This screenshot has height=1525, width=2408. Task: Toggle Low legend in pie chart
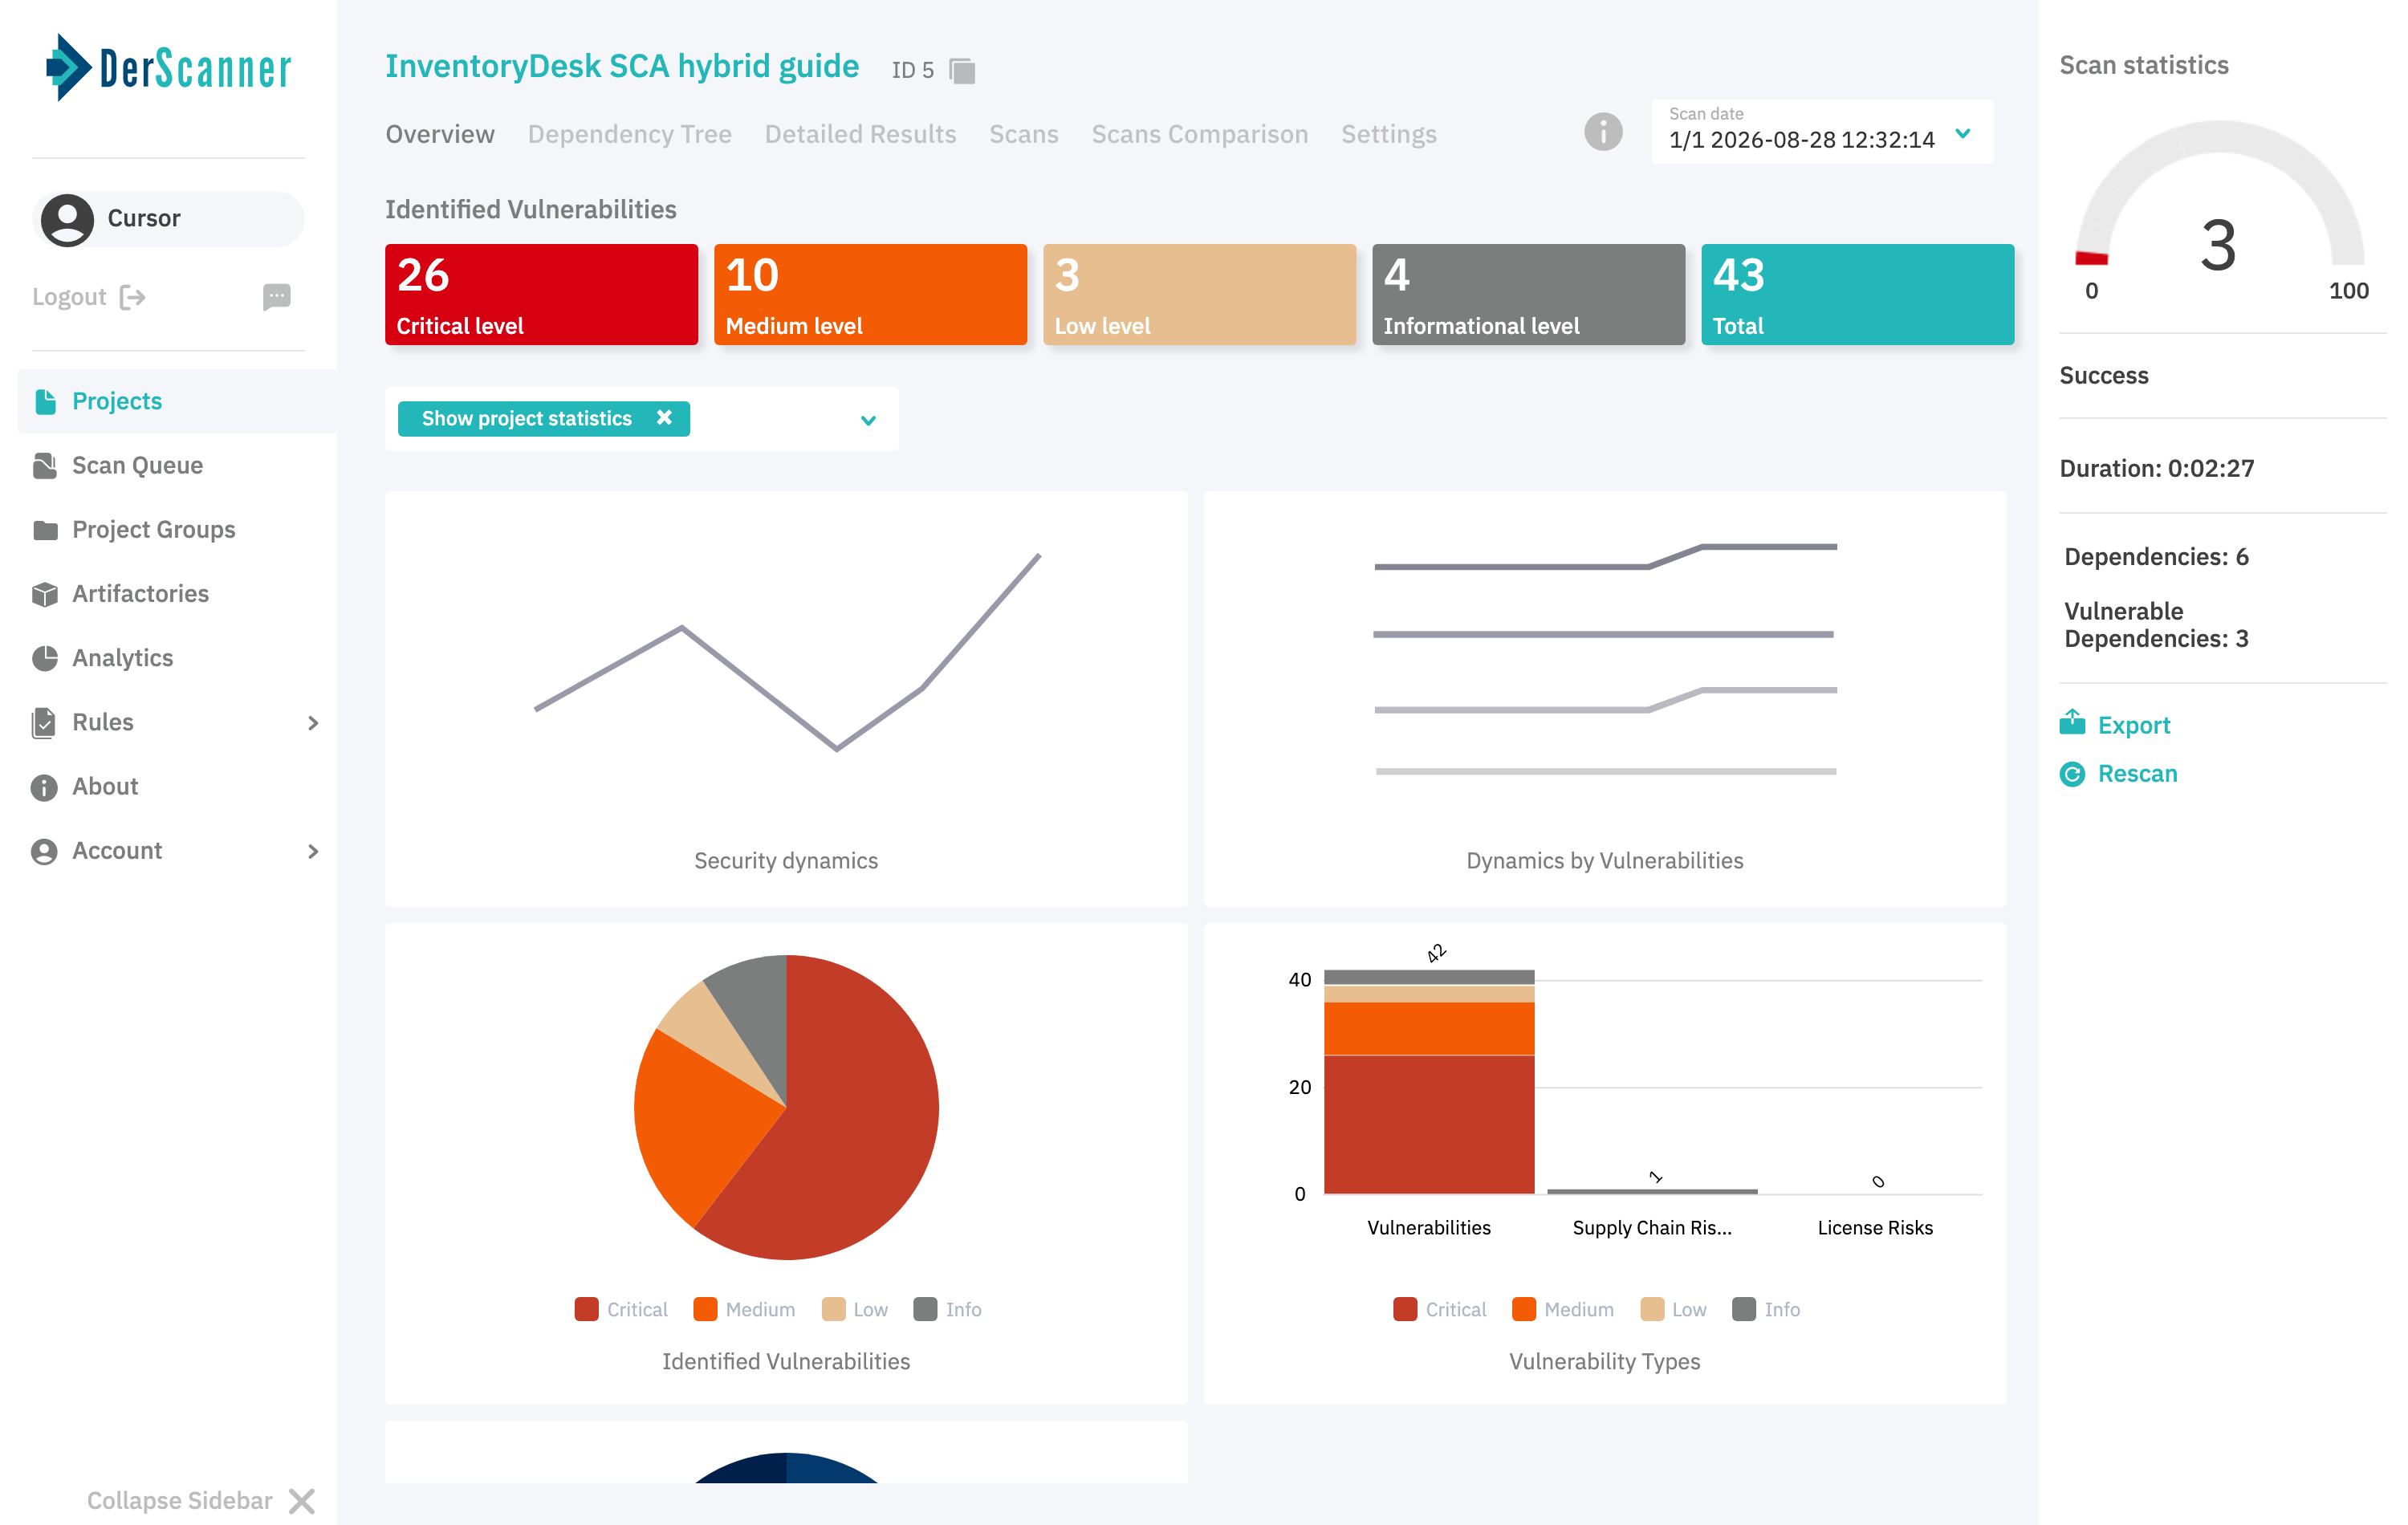855,1309
